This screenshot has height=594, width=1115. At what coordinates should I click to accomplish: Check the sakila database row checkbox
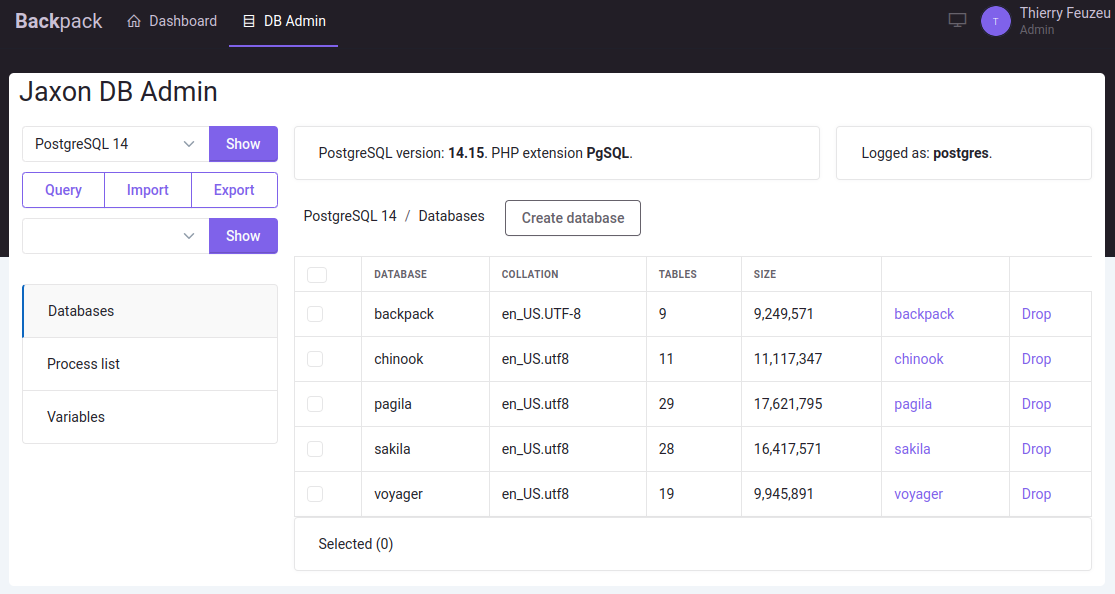[x=315, y=449]
